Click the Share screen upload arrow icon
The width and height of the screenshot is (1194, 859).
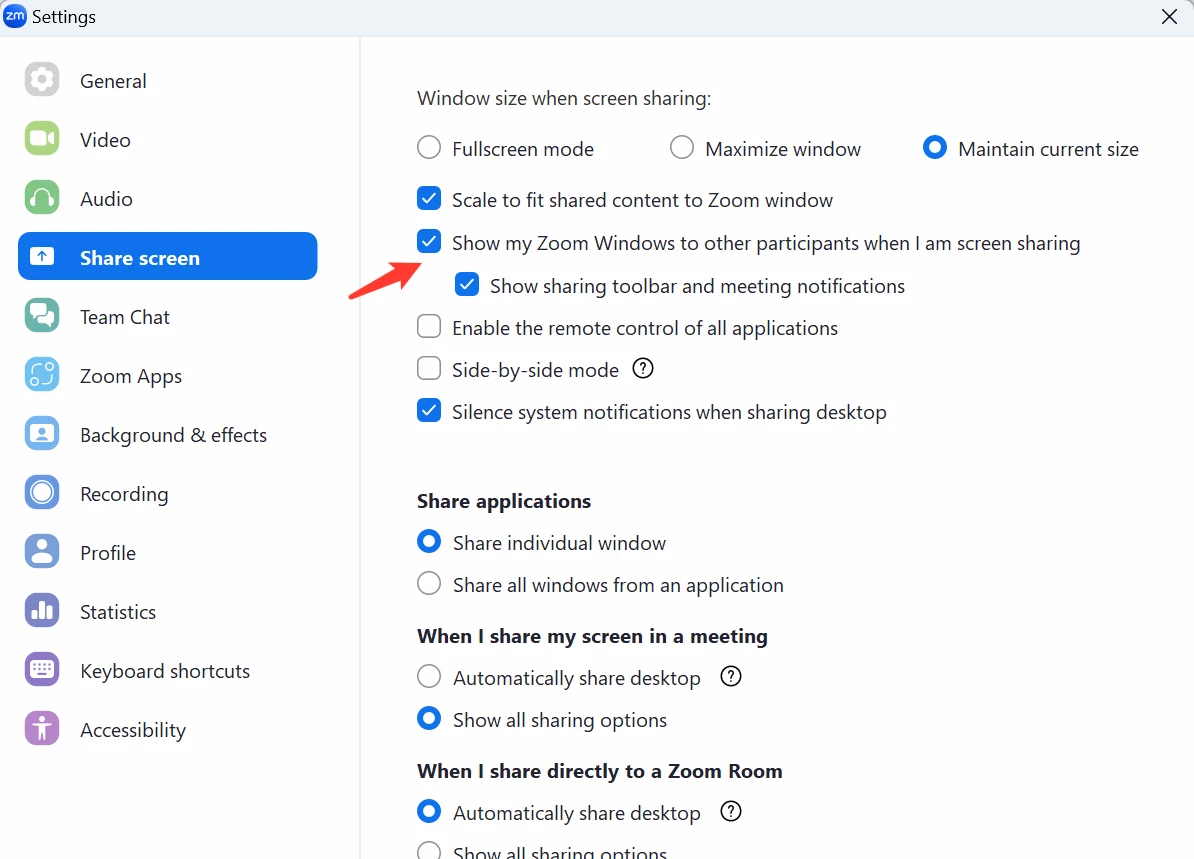42,257
